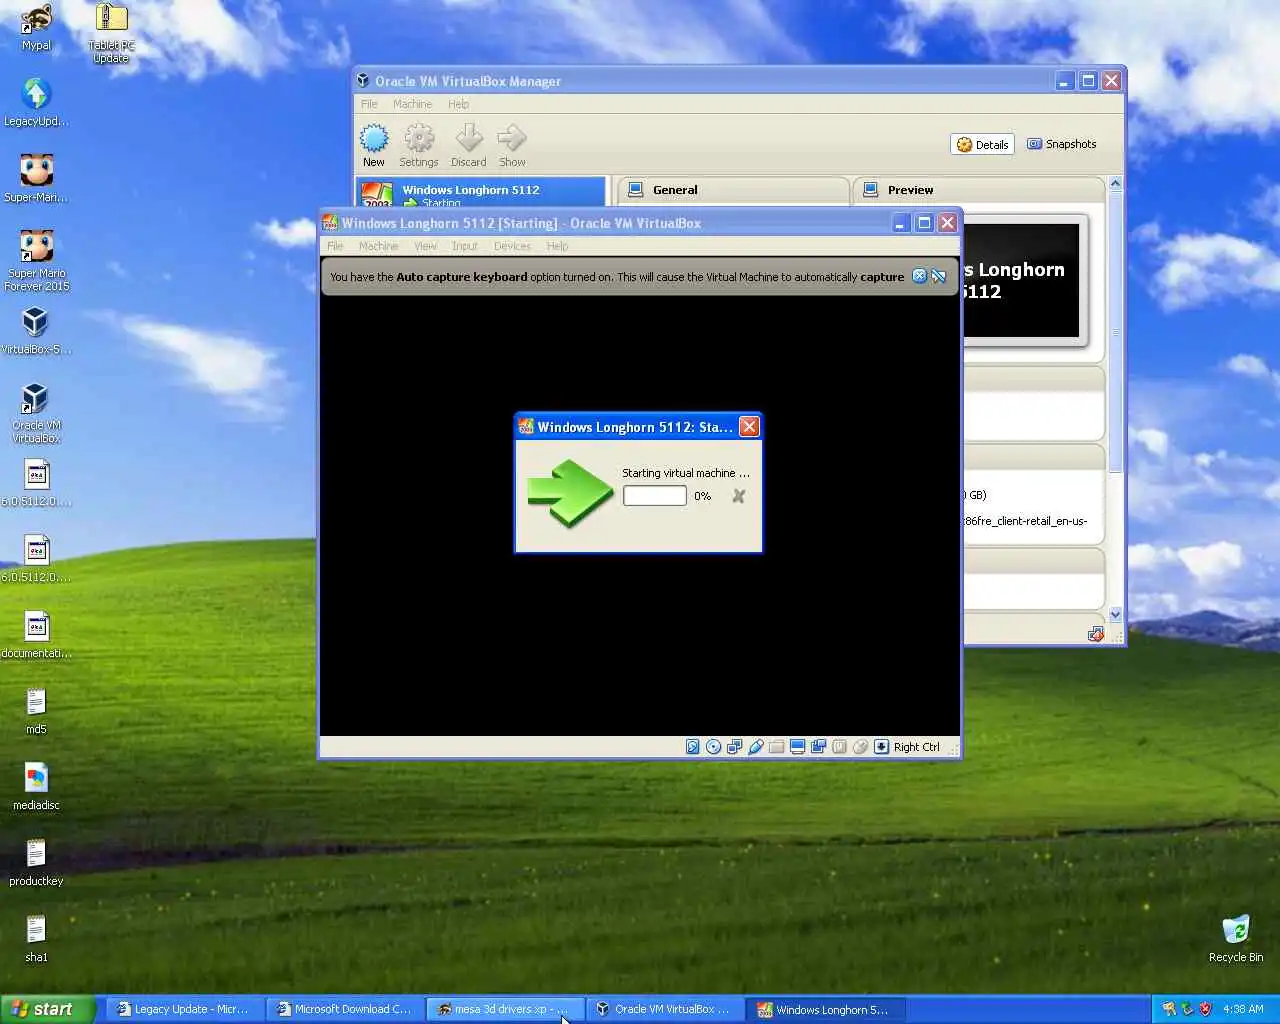Viewport: 1280px width, 1024px height.
Task: Click the hard disk activity status icon
Action: click(692, 747)
